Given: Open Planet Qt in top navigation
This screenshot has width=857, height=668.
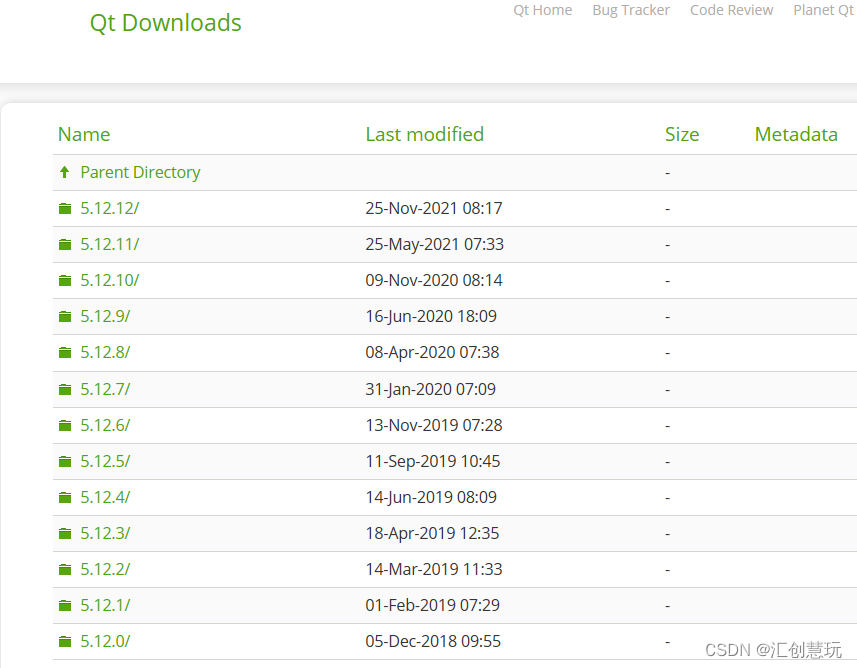Looking at the screenshot, I should pyautogui.click(x=824, y=10).
